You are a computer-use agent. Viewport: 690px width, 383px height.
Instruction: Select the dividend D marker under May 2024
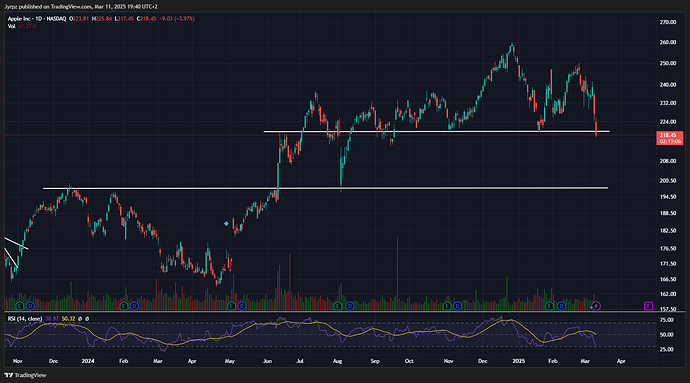pyautogui.click(x=242, y=306)
